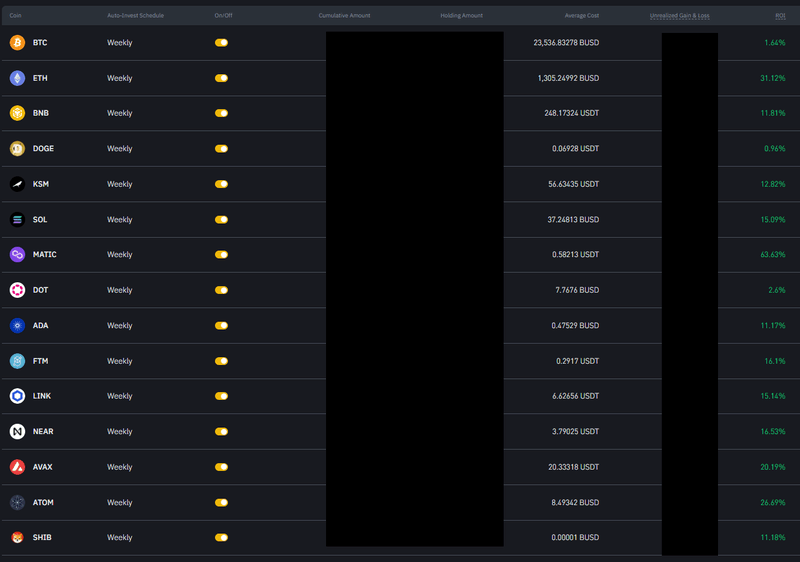
Task: Click the SOL coin icon
Action: (x=17, y=219)
